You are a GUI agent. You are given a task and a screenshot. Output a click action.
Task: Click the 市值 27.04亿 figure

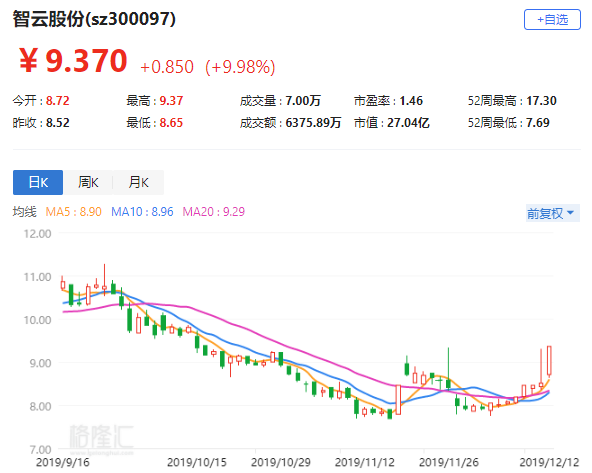click(408, 123)
